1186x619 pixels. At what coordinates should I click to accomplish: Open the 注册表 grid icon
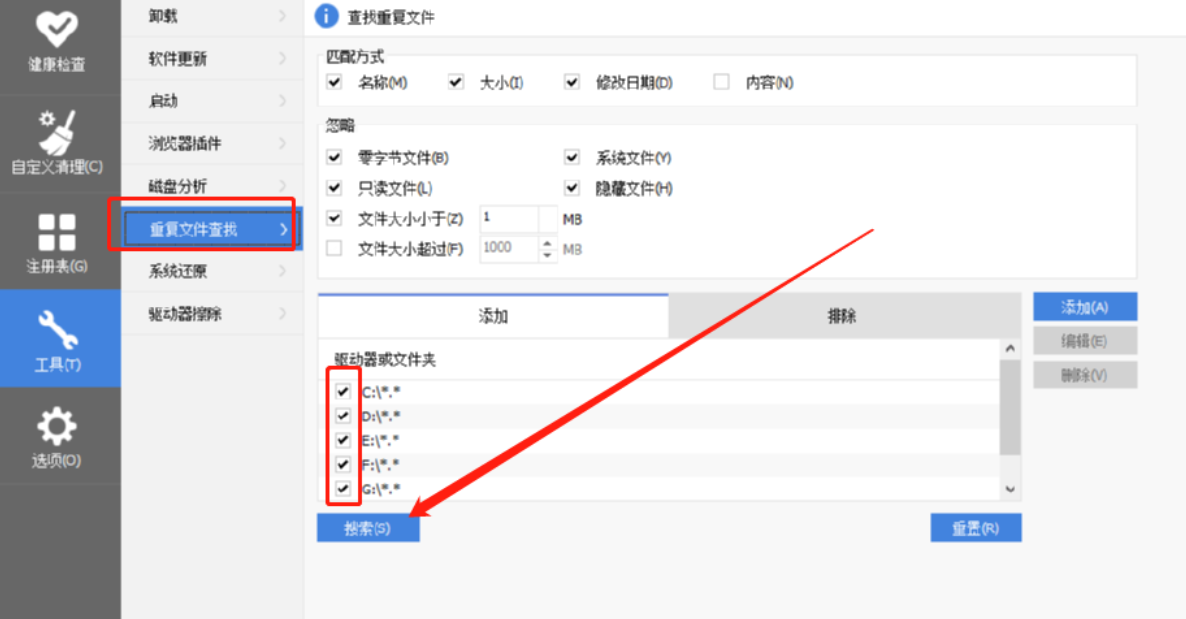click(x=57, y=232)
